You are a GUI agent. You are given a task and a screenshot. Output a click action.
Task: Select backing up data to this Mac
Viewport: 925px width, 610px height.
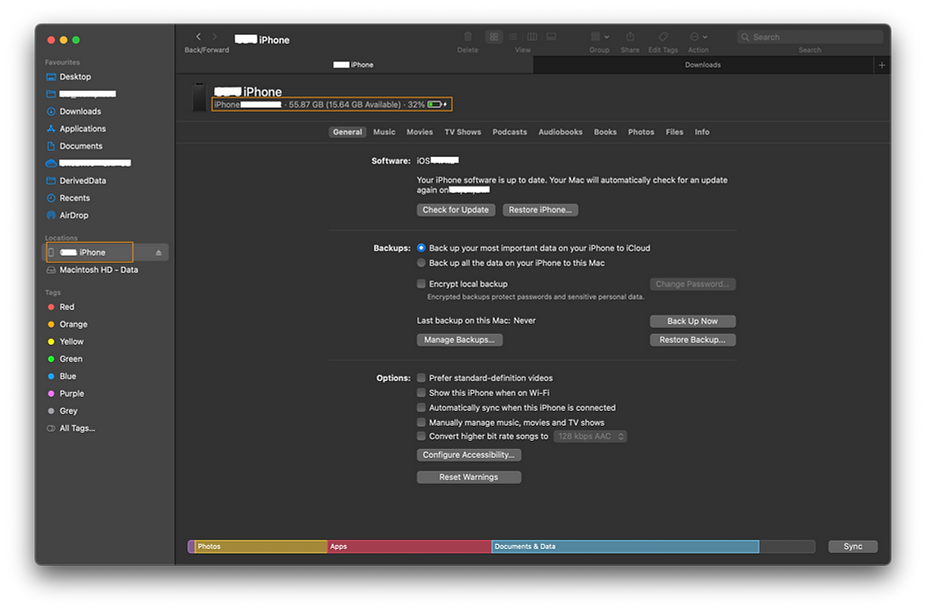click(421, 262)
